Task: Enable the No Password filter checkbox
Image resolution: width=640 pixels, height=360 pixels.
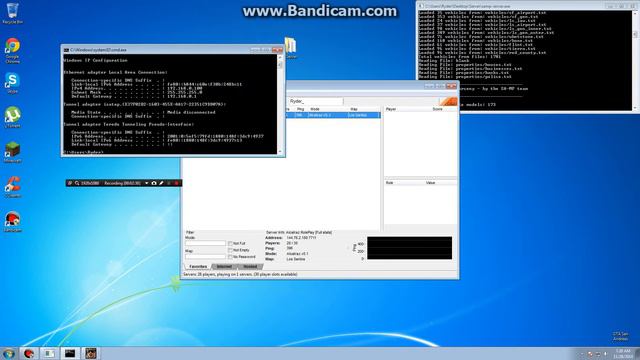Action: (x=230, y=257)
